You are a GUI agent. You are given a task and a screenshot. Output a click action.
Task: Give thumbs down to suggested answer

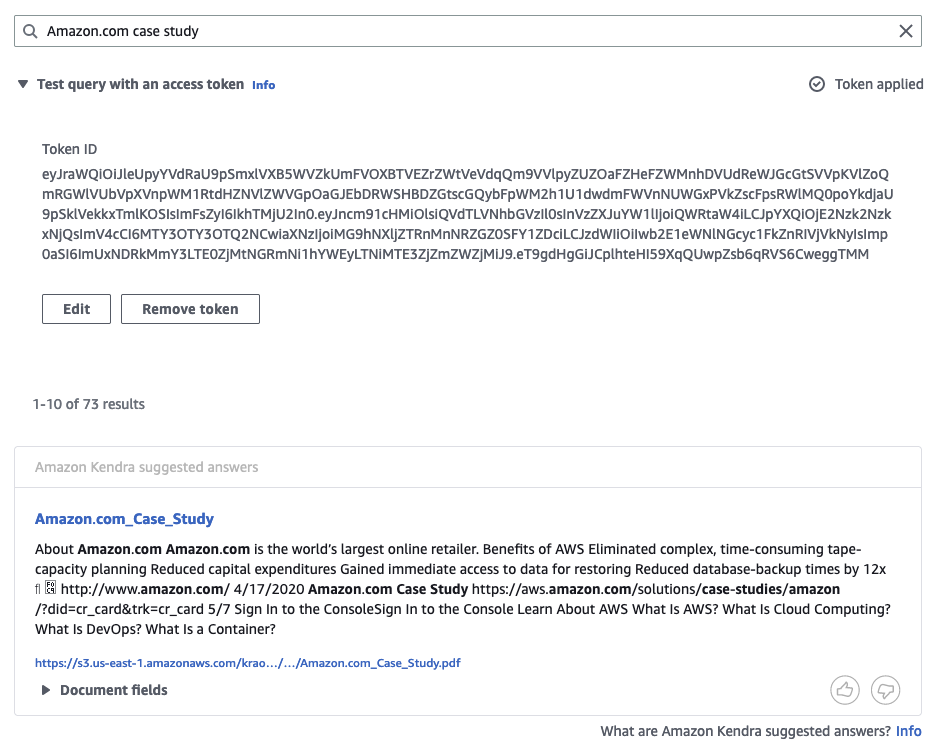[885, 690]
